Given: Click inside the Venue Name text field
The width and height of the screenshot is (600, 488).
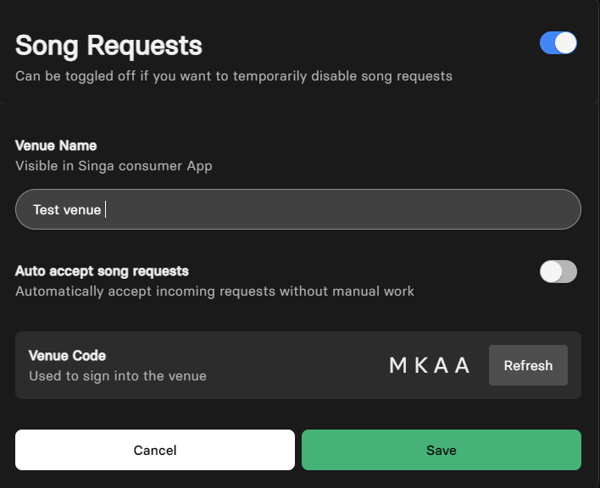Looking at the screenshot, I should click(x=298, y=209).
